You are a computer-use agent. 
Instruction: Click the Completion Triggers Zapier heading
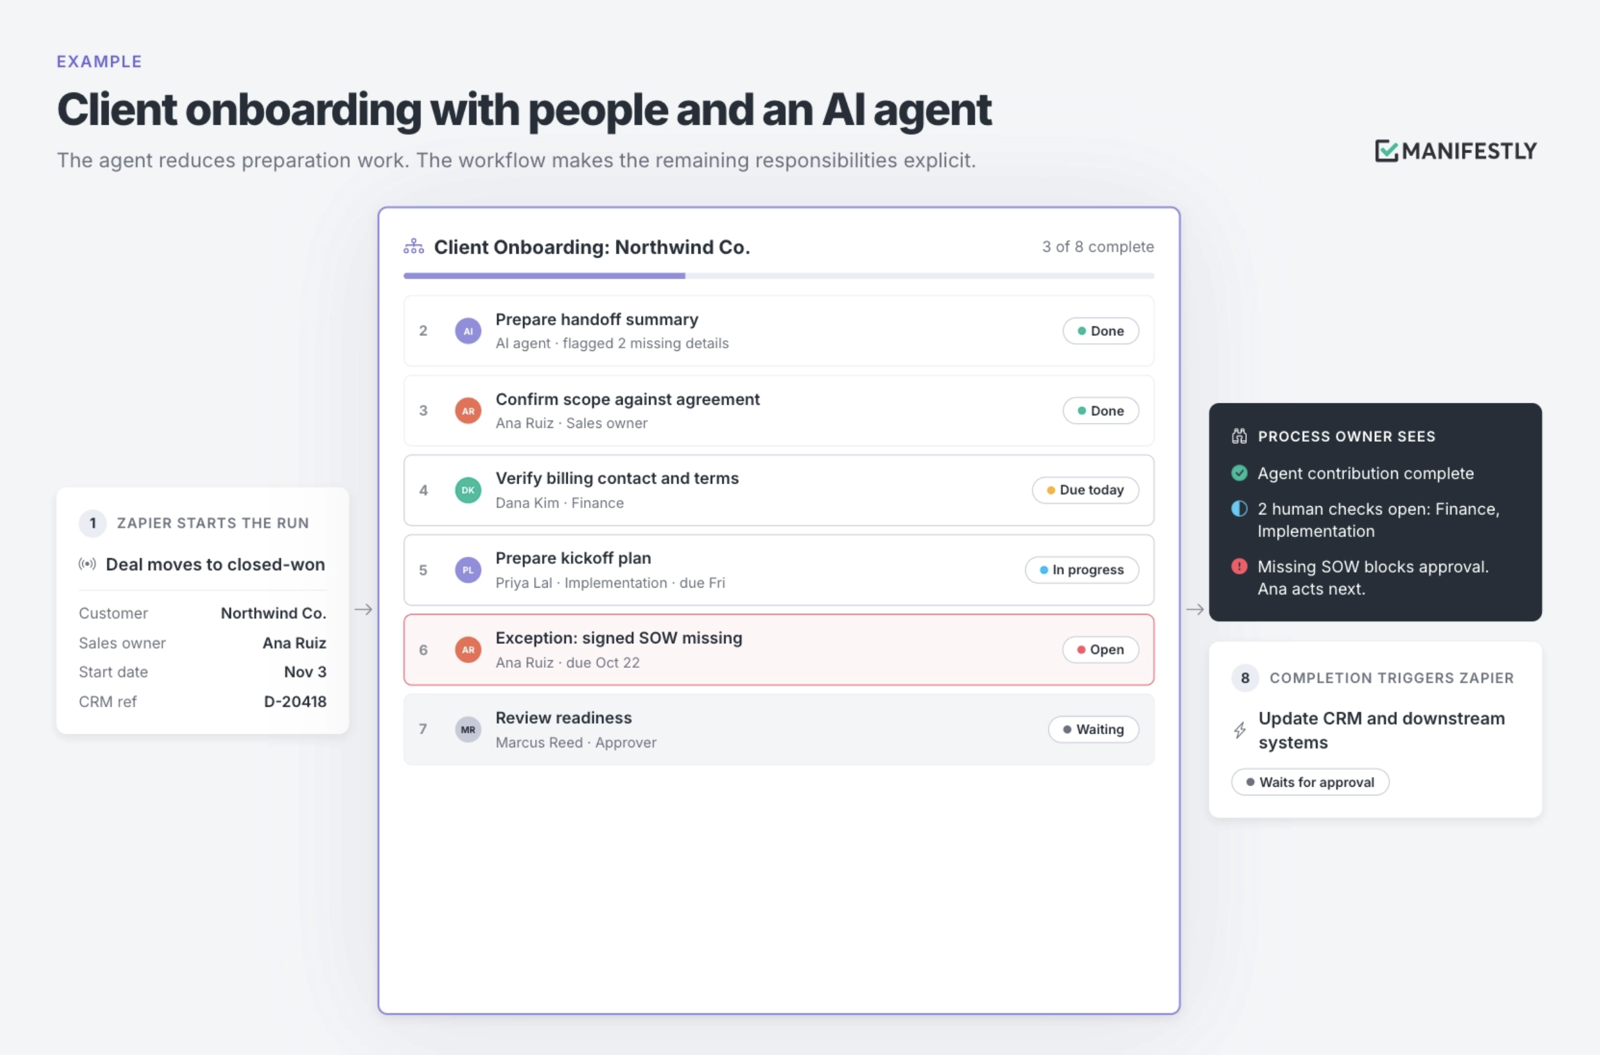click(1391, 678)
